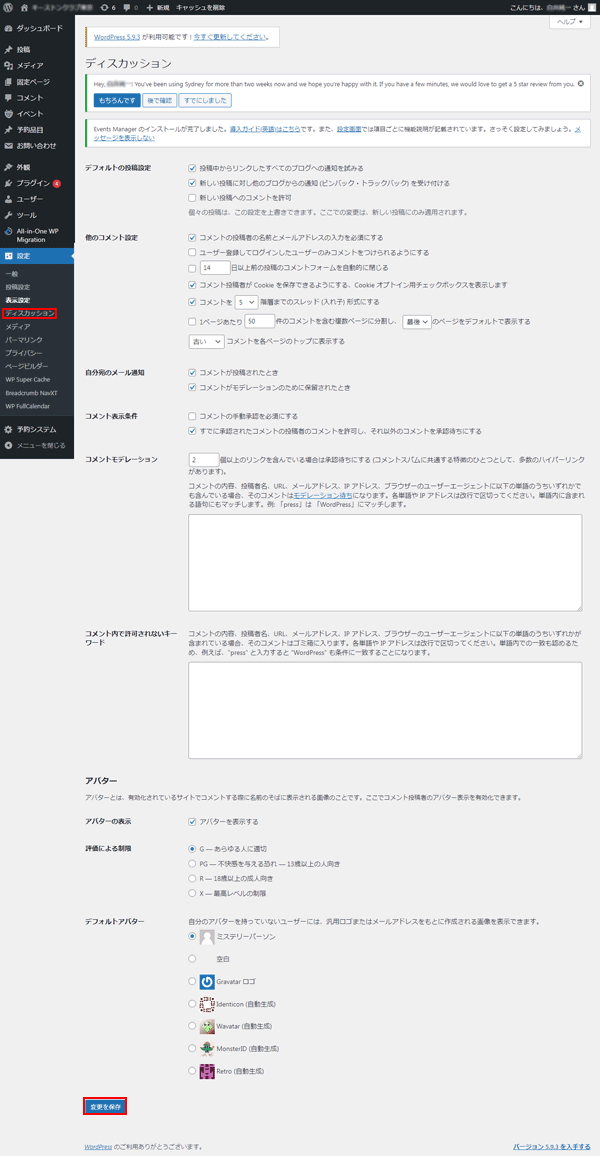The width and height of the screenshot is (600, 1156).
Task: Open Breadcrumb NavXT submenu item
Action: (31, 392)
